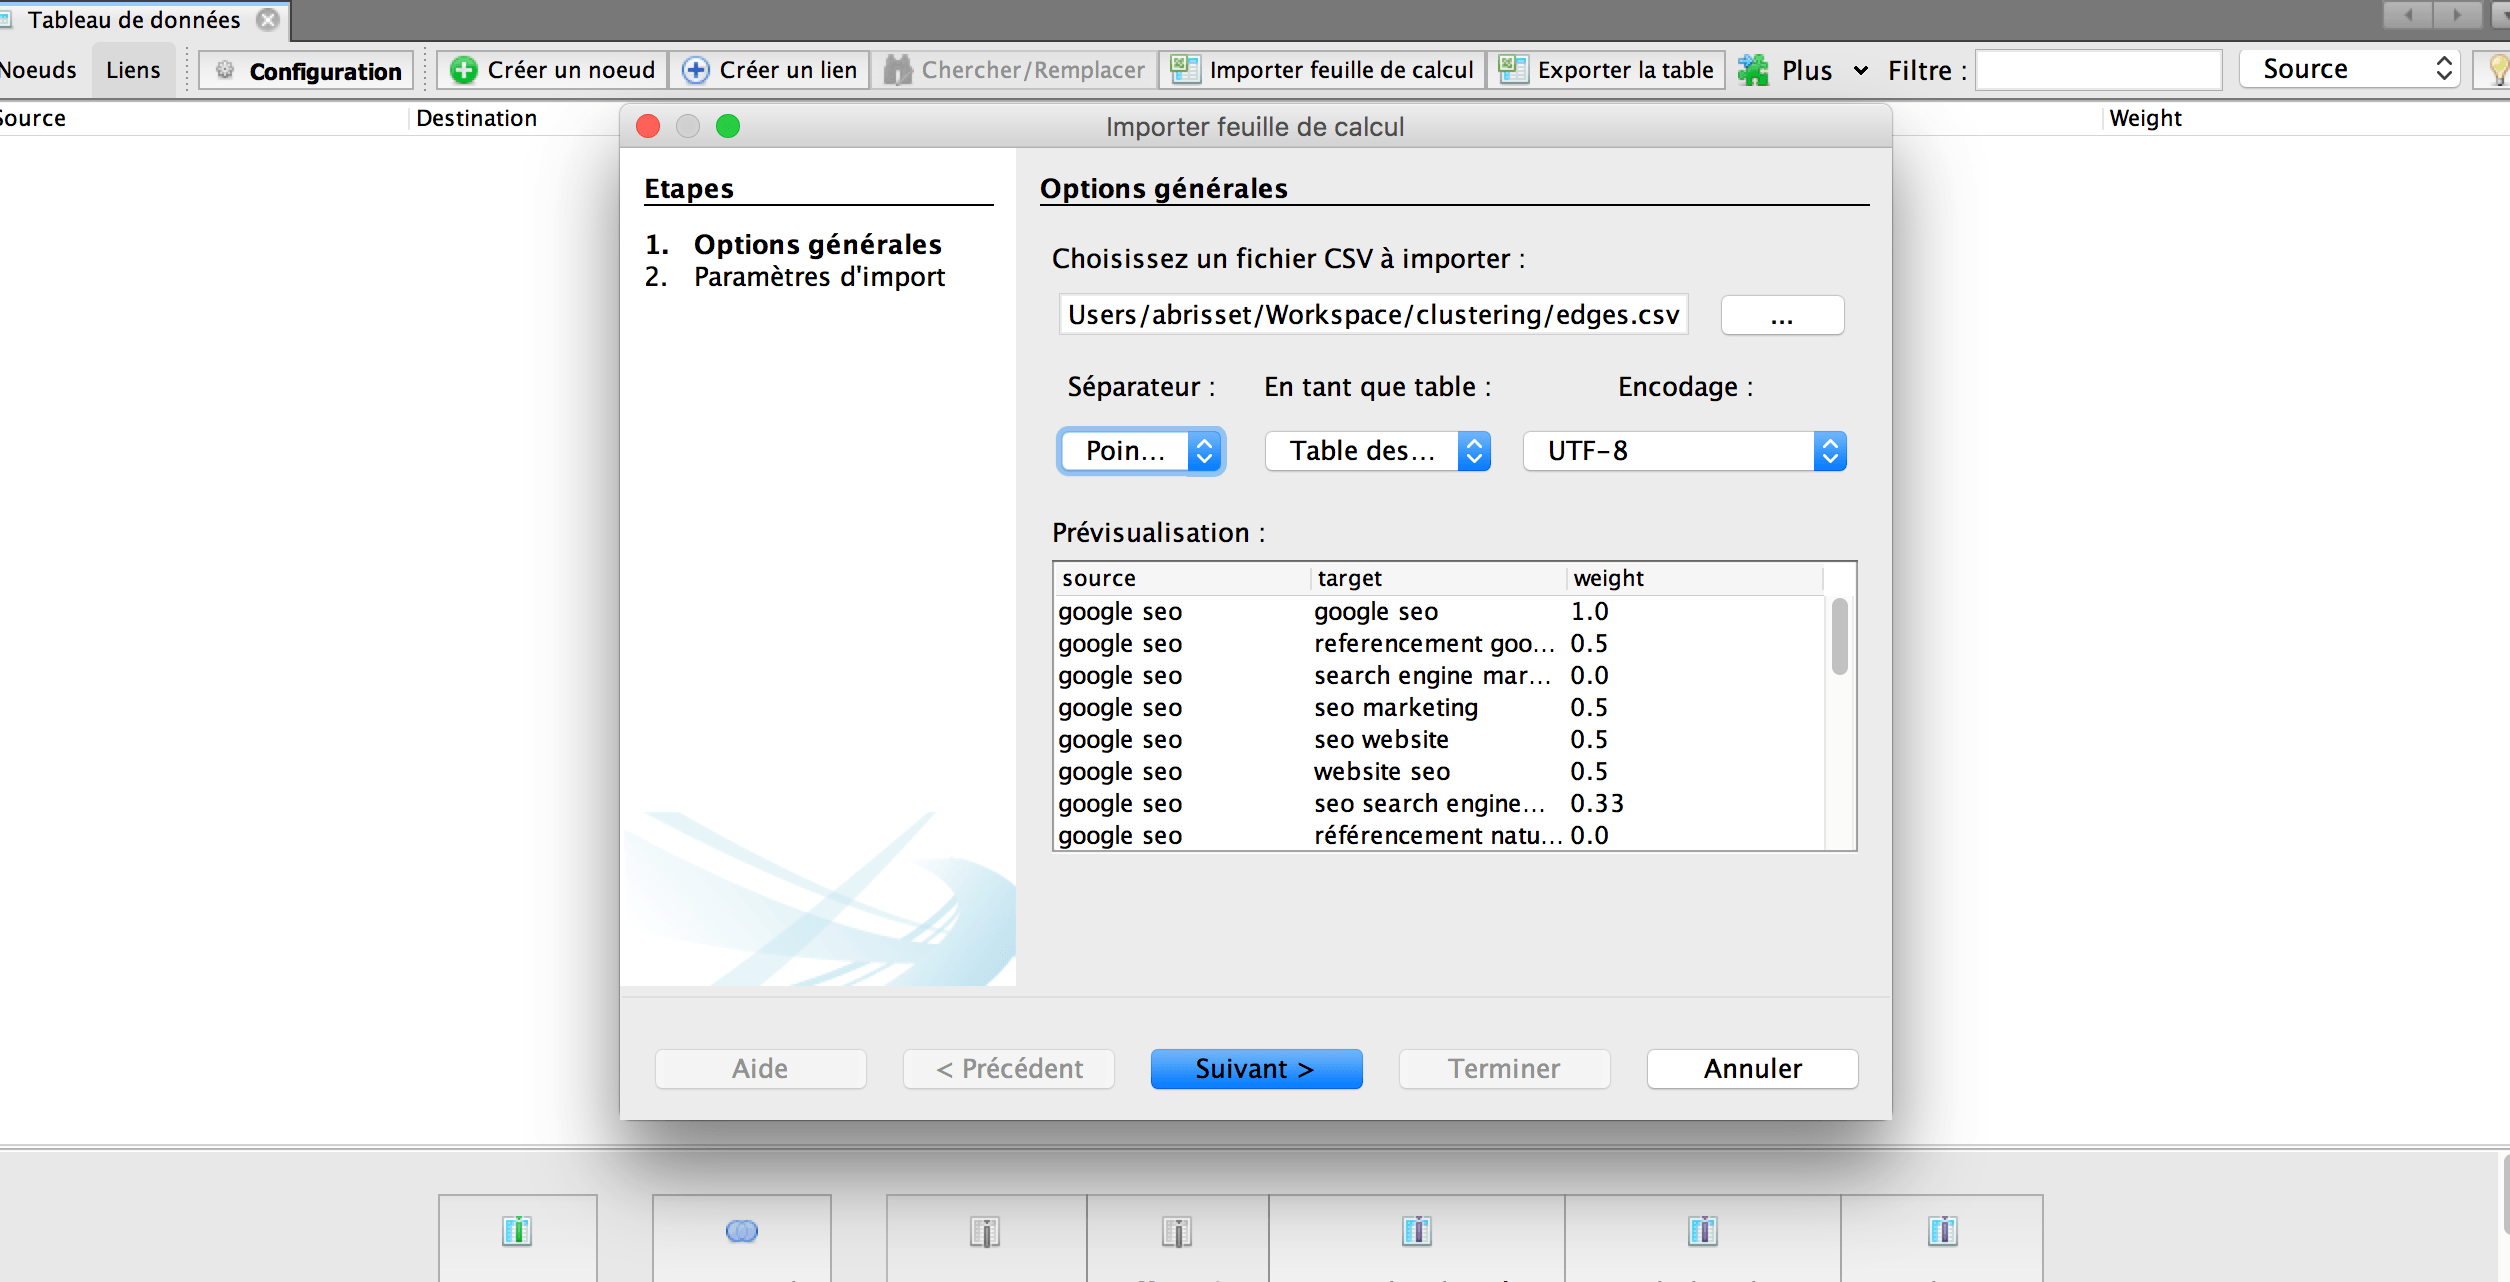Click the Annuler button
Viewport: 2510px width, 1282px height.
click(x=1753, y=1068)
